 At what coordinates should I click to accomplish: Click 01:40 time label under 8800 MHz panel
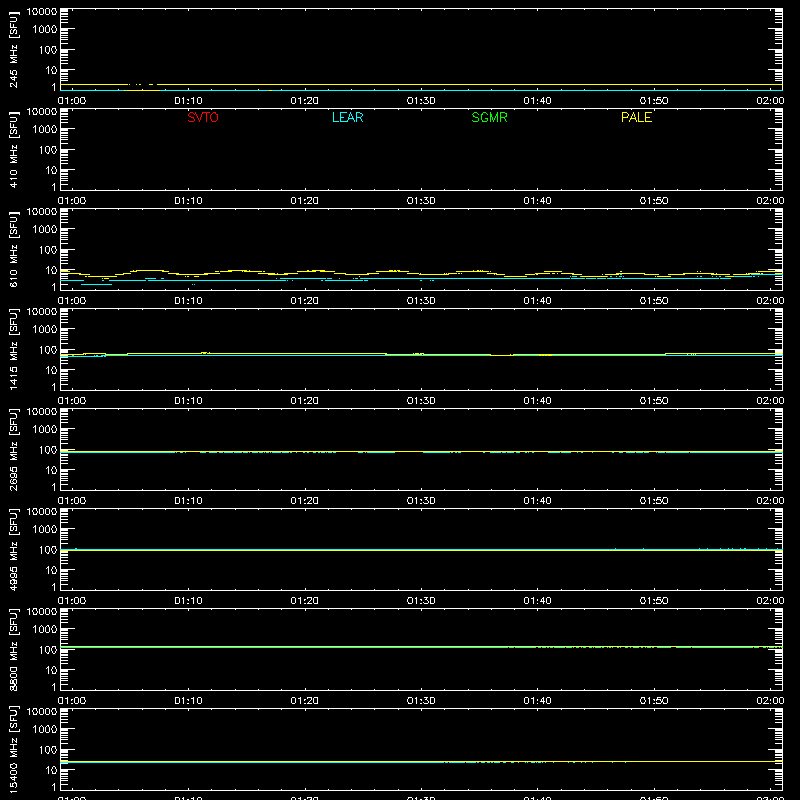coord(537,701)
